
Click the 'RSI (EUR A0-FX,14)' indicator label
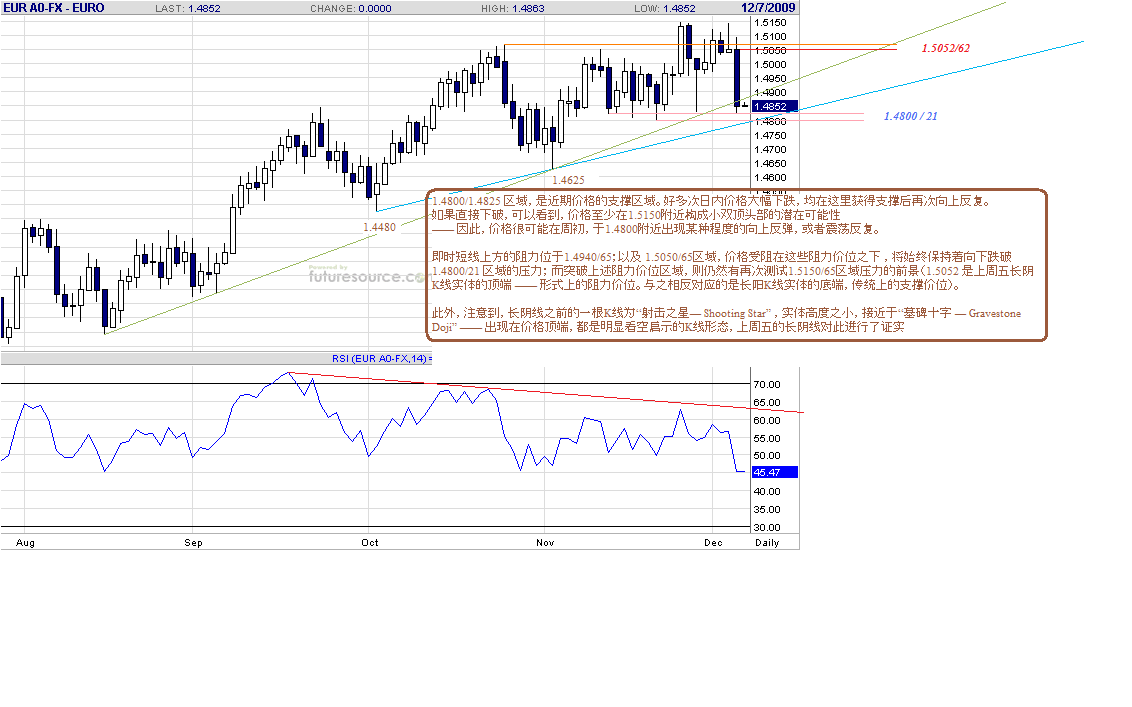(x=380, y=359)
